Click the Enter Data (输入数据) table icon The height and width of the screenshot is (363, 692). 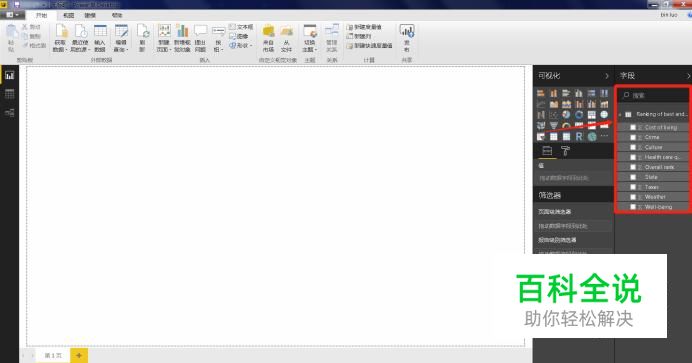point(100,32)
